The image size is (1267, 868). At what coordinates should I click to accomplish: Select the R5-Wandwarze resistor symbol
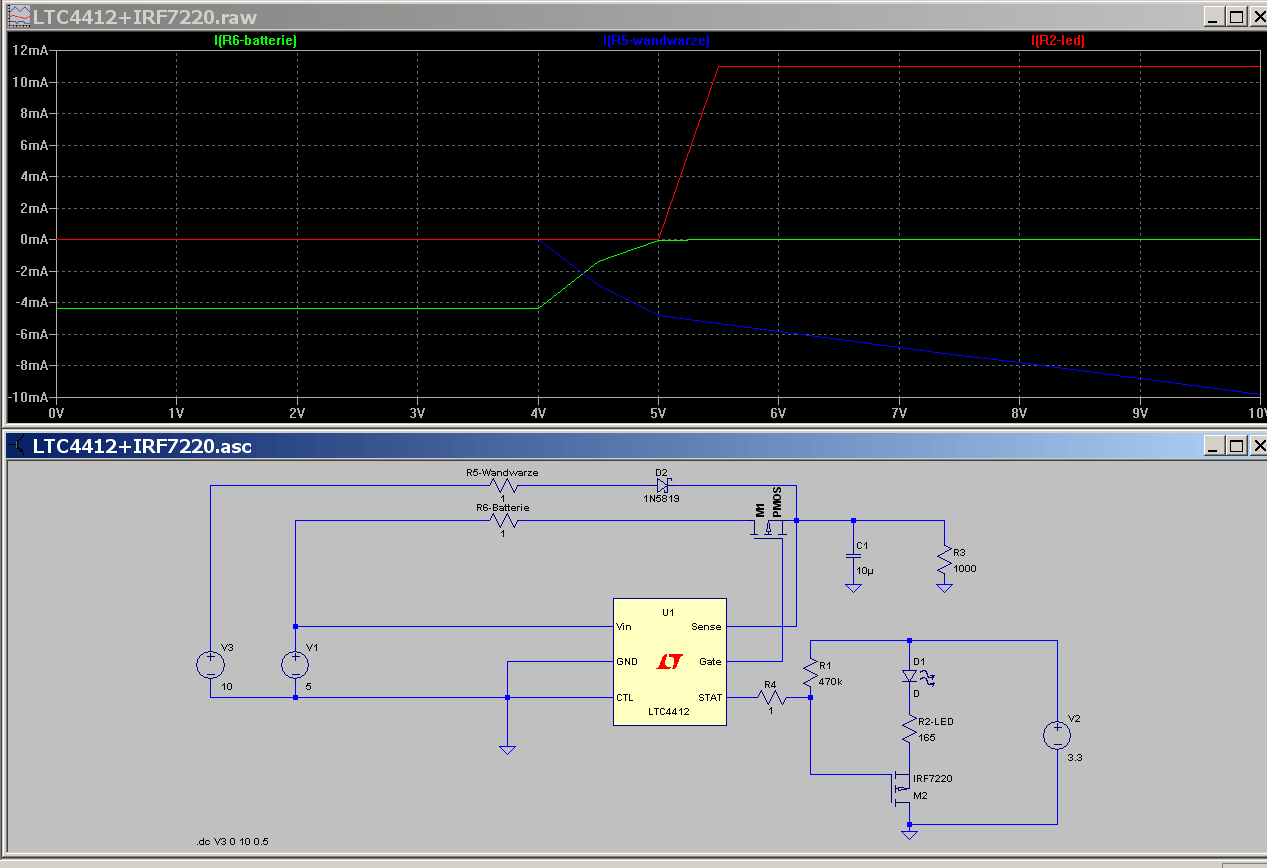503,486
